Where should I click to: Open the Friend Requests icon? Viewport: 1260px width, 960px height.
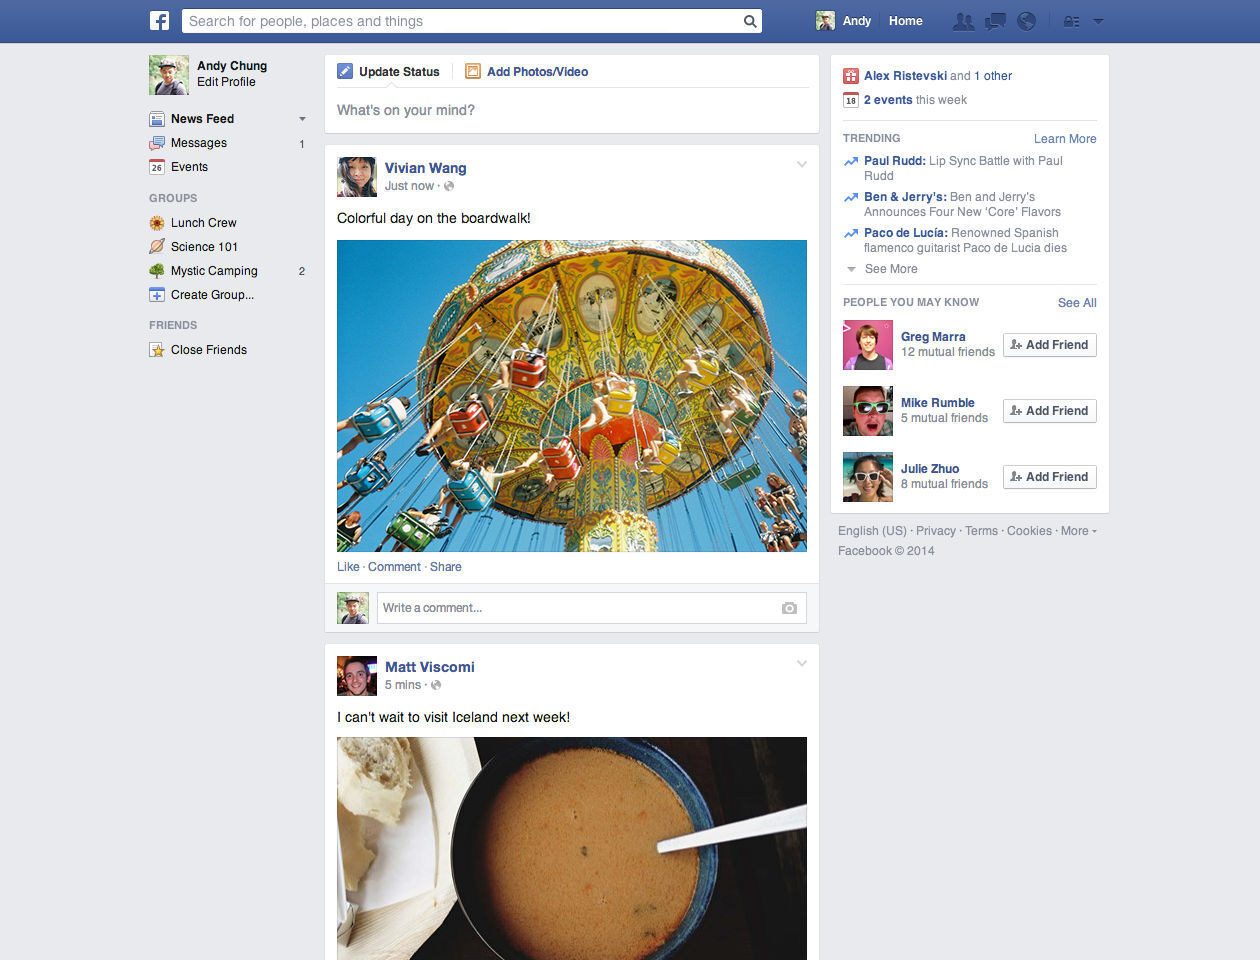click(963, 20)
